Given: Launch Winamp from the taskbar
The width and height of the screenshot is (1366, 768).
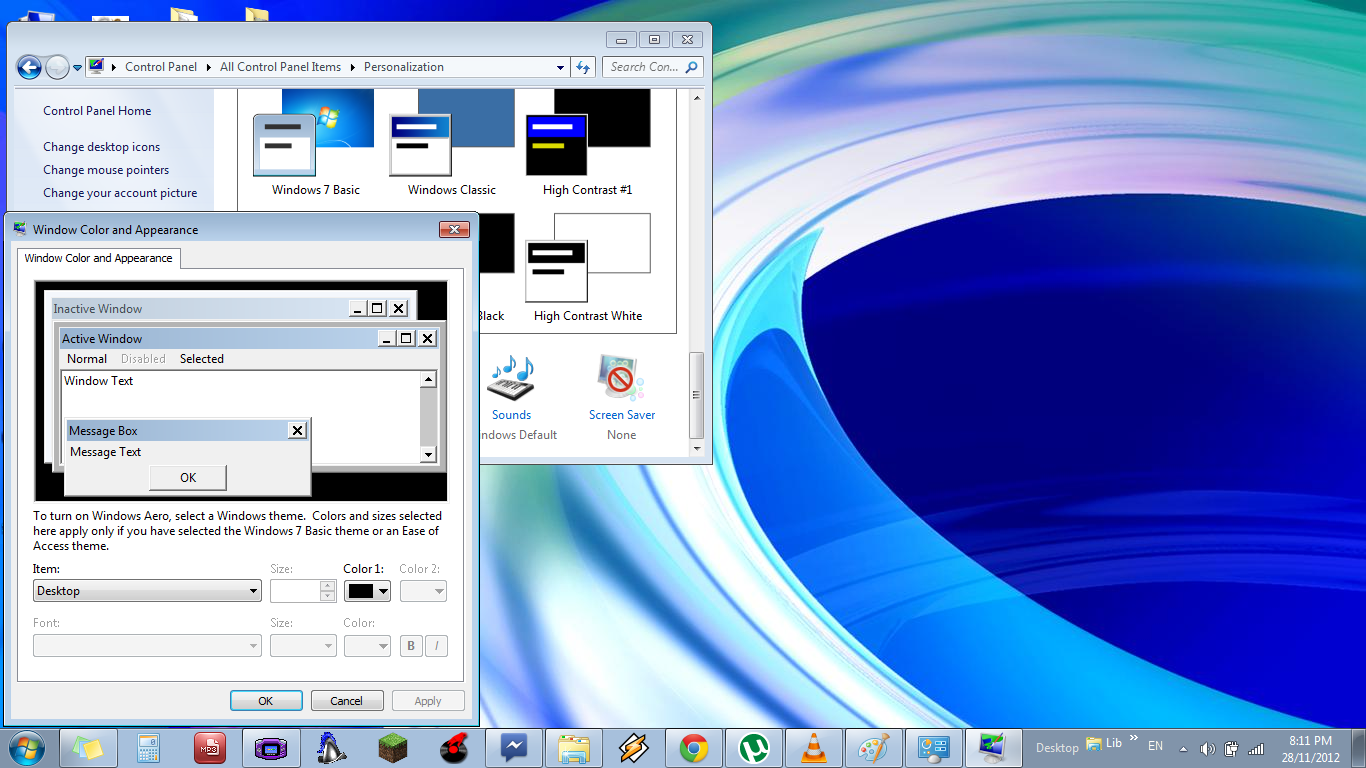Looking at the screenshot, I should tap(634, 747).
